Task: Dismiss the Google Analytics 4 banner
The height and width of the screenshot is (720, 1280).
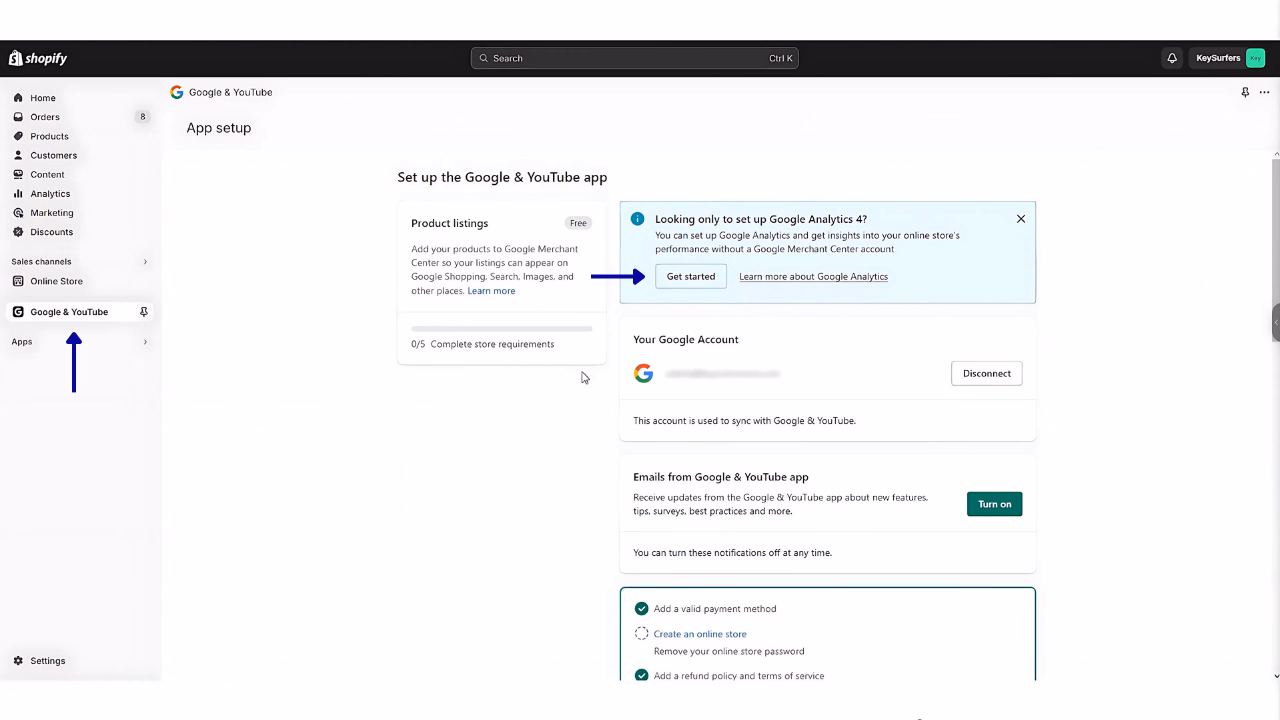Action: coord(1021,219)
